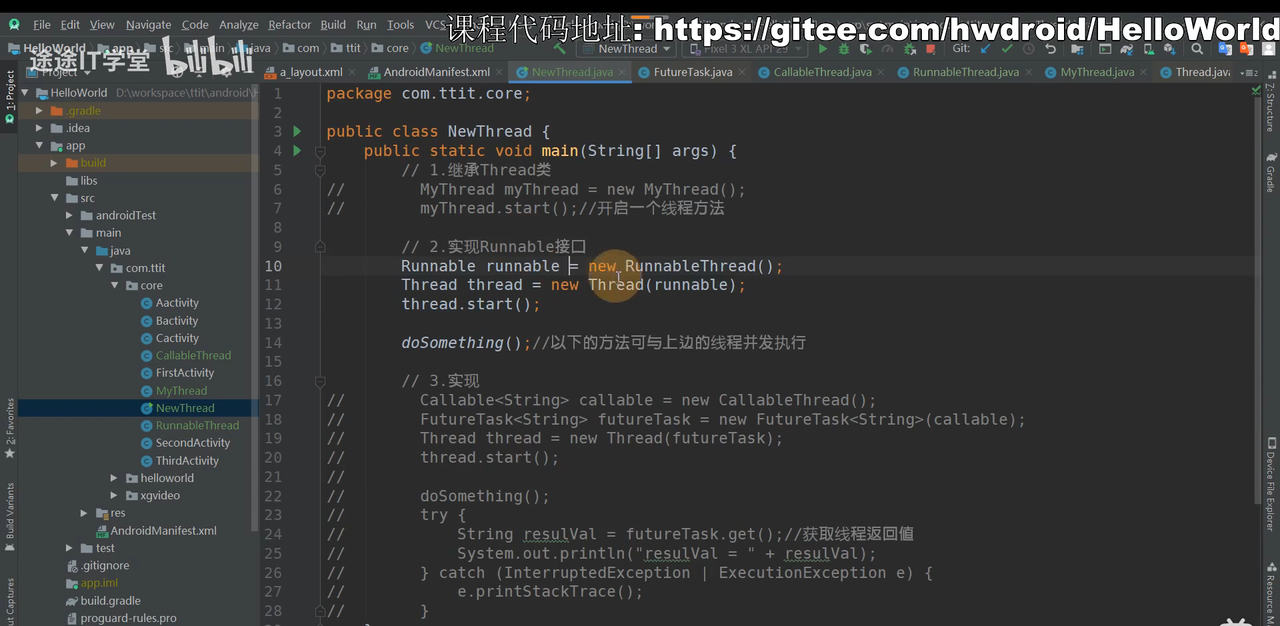This screenshot has width=1280, height=626.
Task: Click Git commit checkmark icon
Action: (1007, 48)
